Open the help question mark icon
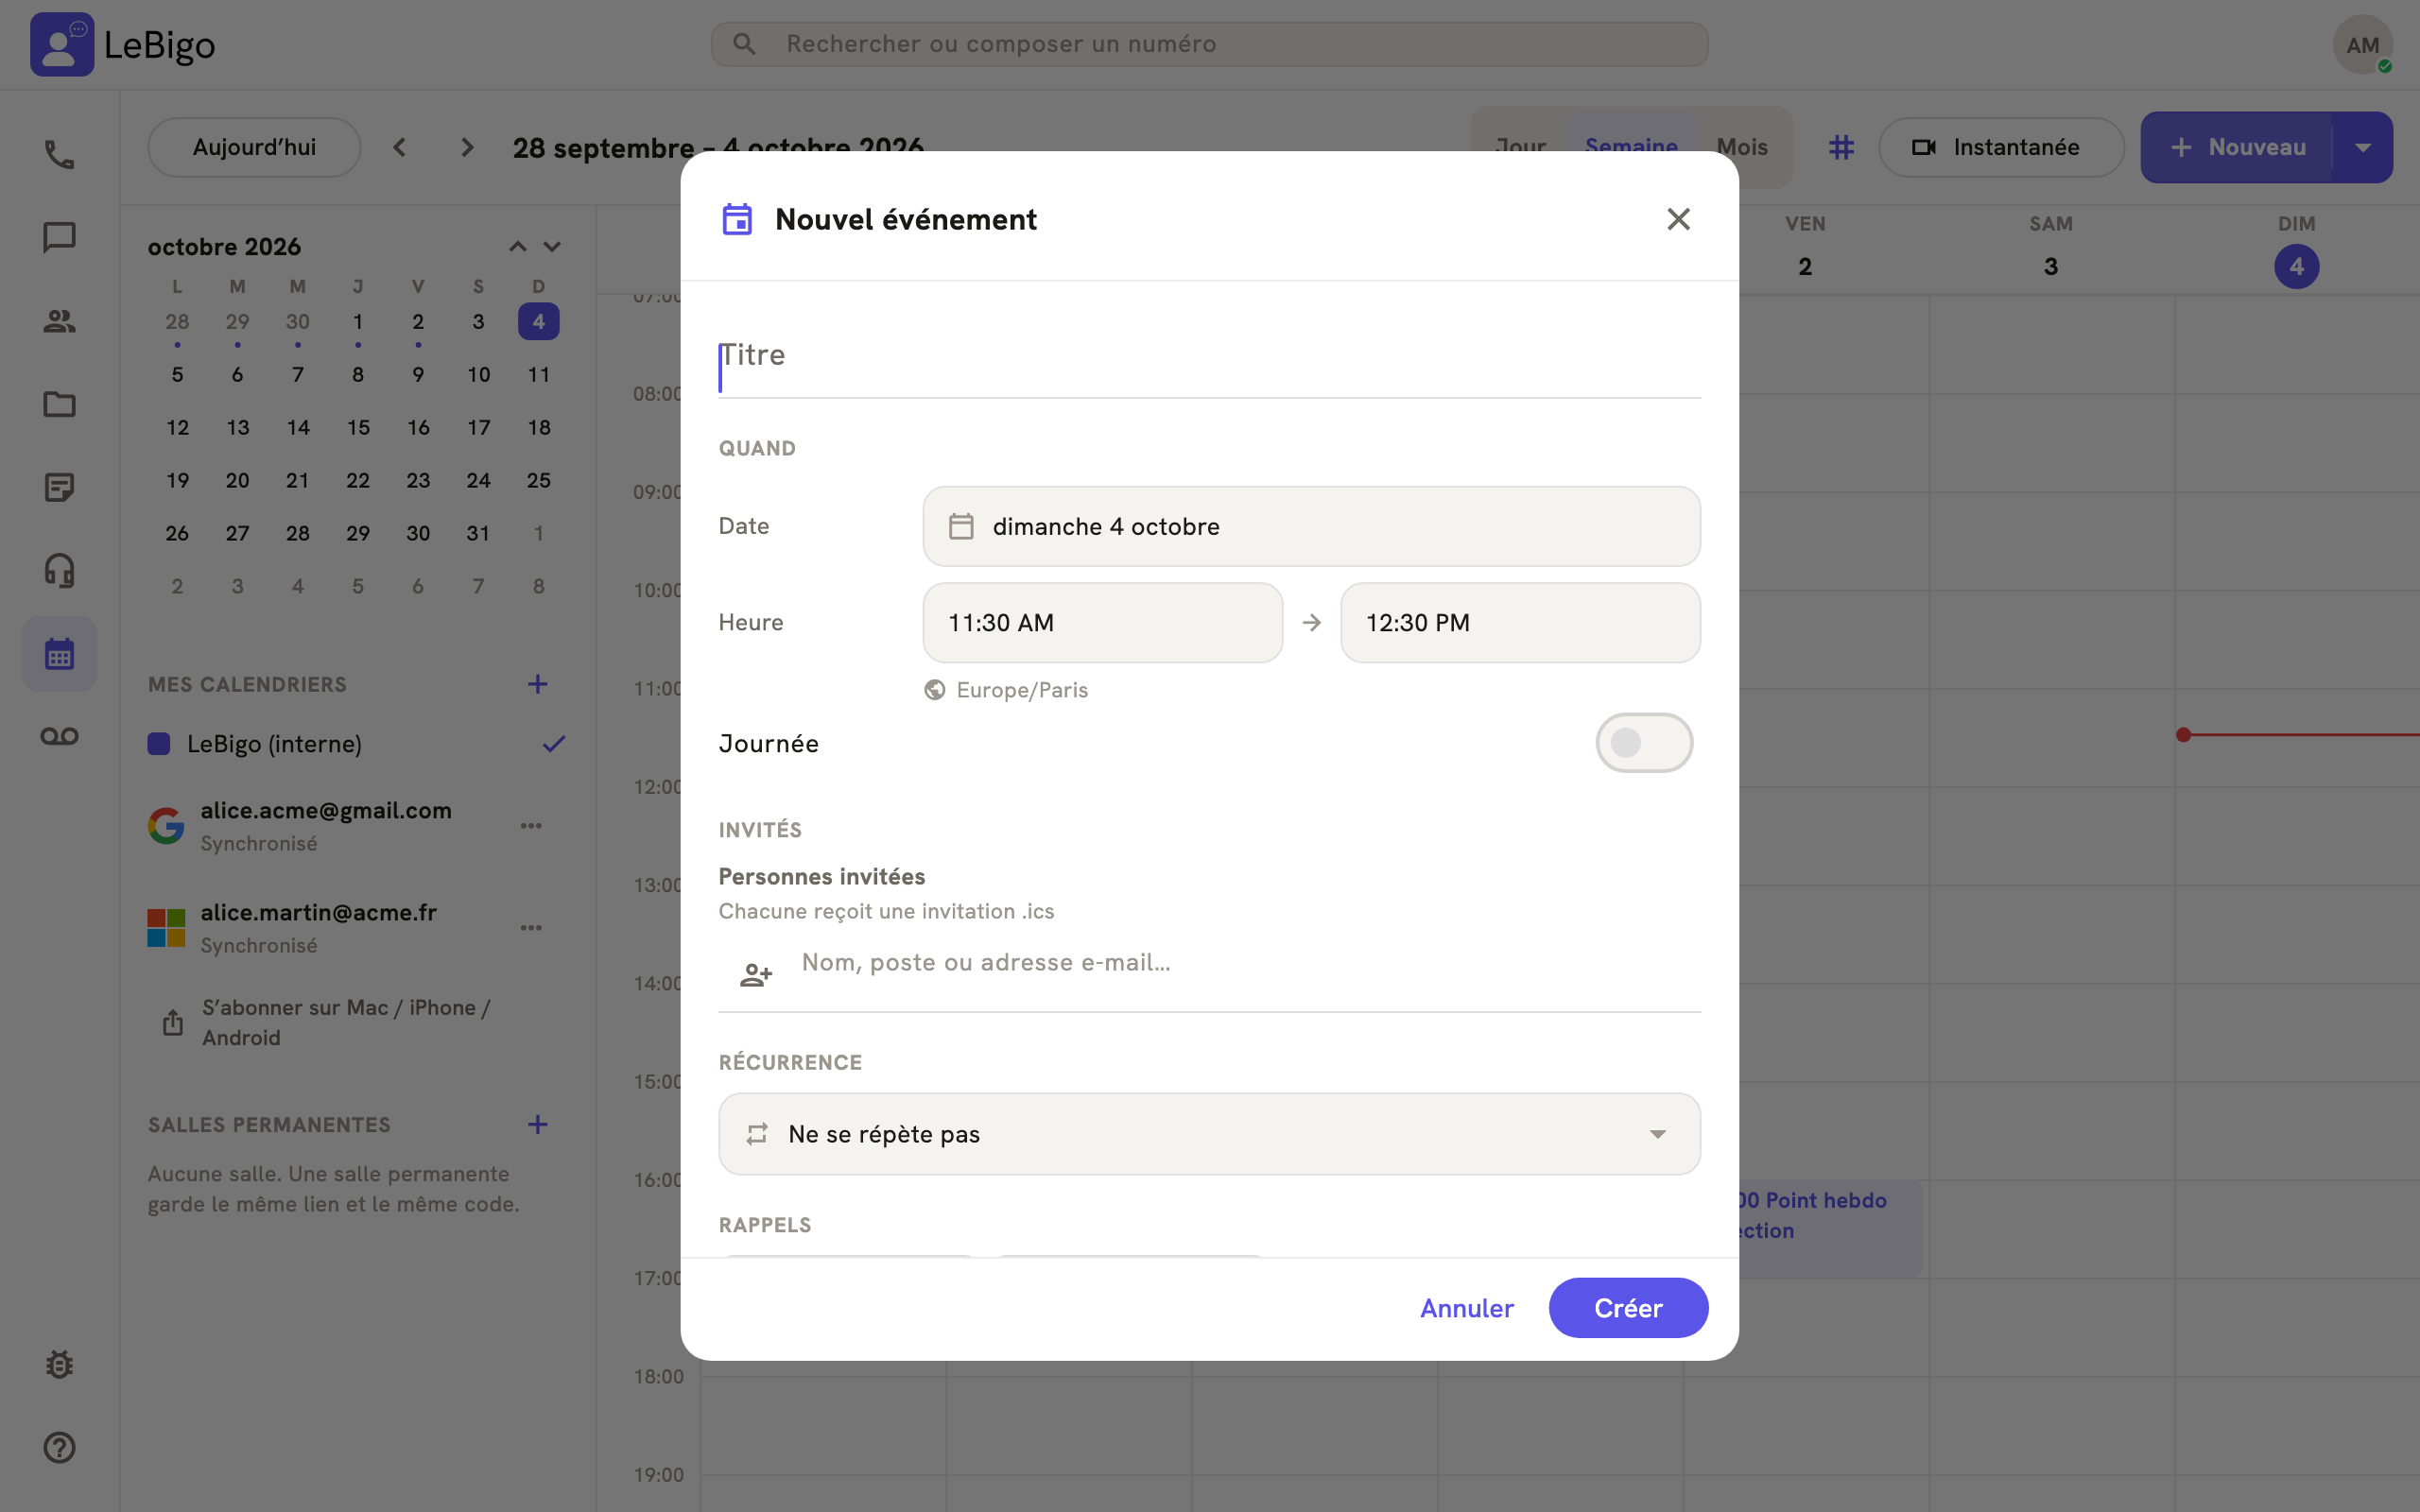 (x=59, y=1447)
